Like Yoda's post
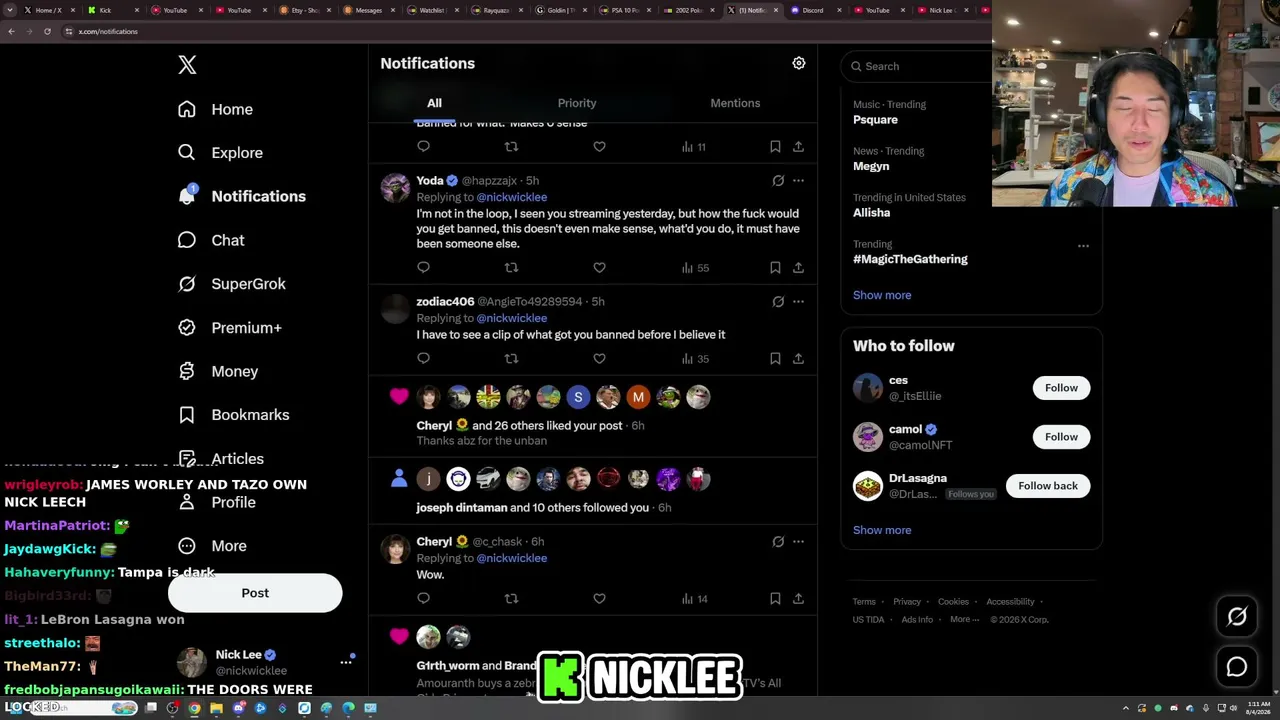Image resolution: width=1280 pixels, height=720 pixels. click(599, 268)
